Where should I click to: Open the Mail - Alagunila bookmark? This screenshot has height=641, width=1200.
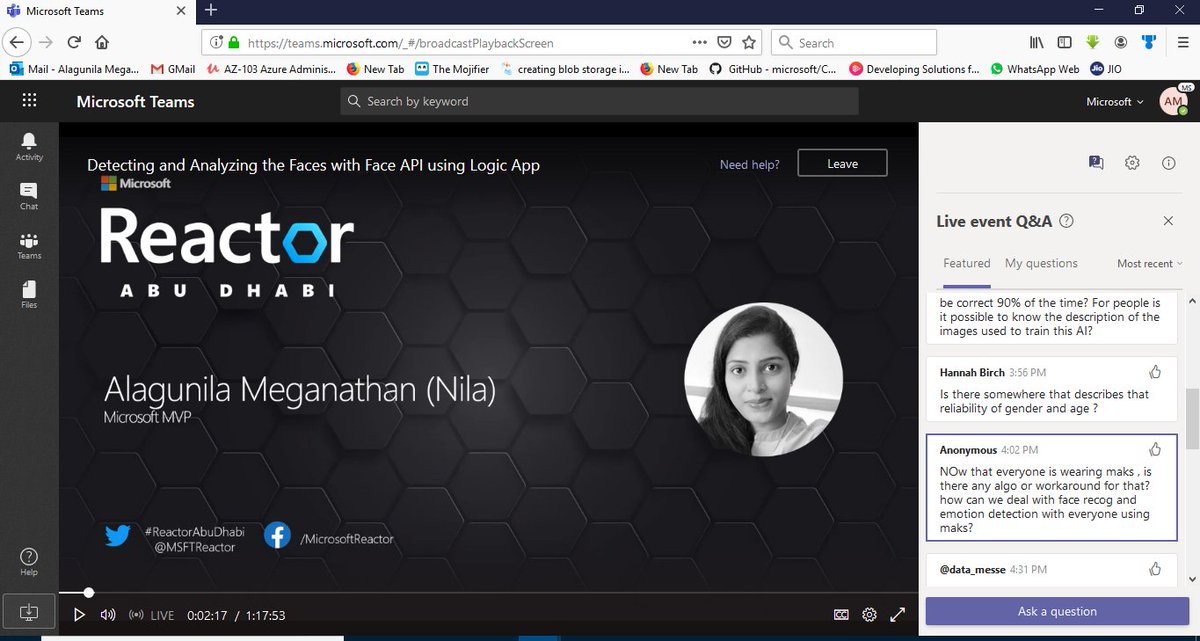tap(76, 69)
